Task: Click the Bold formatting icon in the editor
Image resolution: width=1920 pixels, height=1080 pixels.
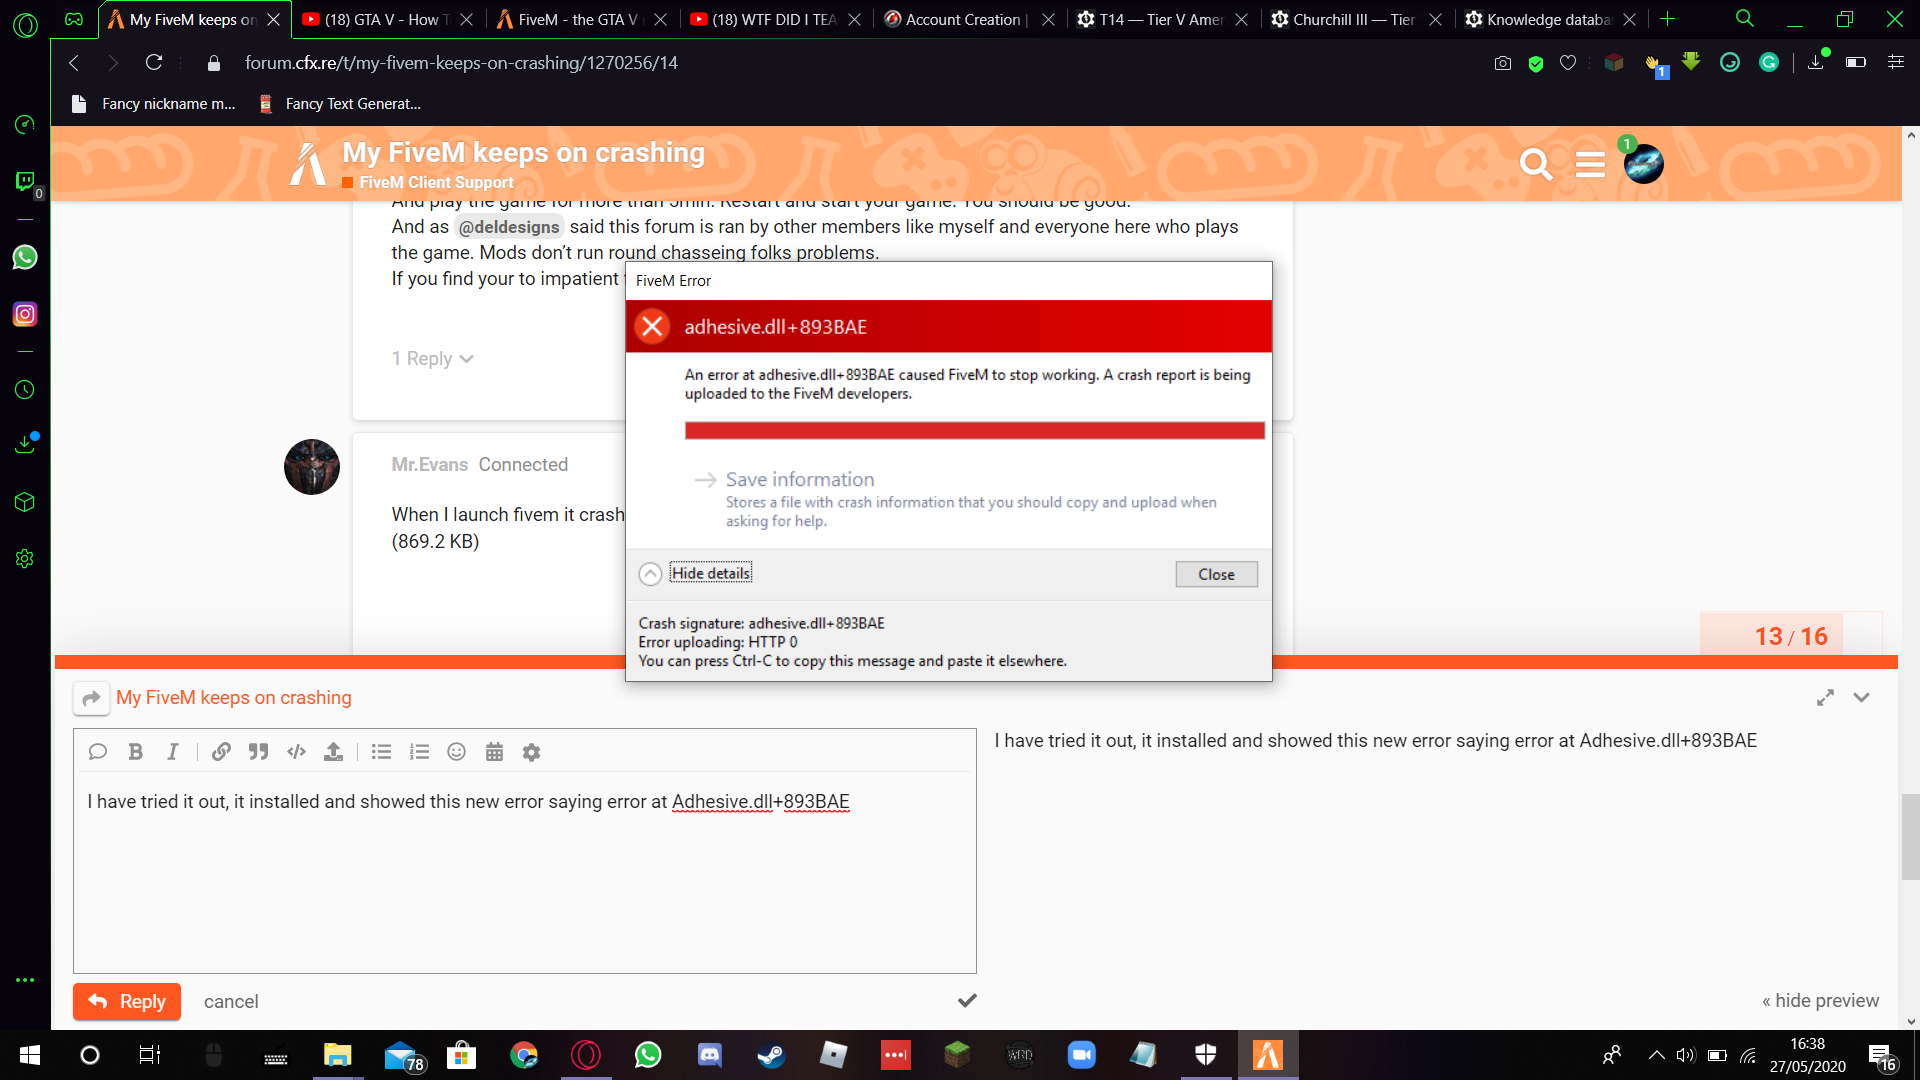Action: 135,752
